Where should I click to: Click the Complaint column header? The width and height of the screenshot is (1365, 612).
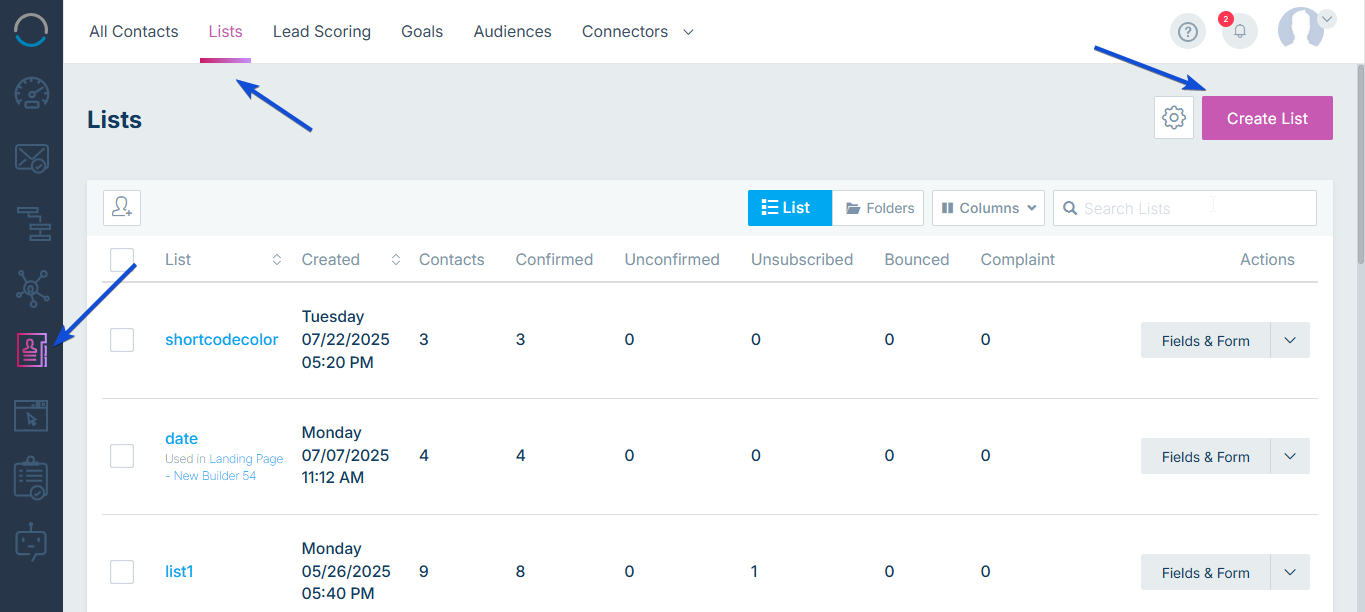[x=1018, y=259]
